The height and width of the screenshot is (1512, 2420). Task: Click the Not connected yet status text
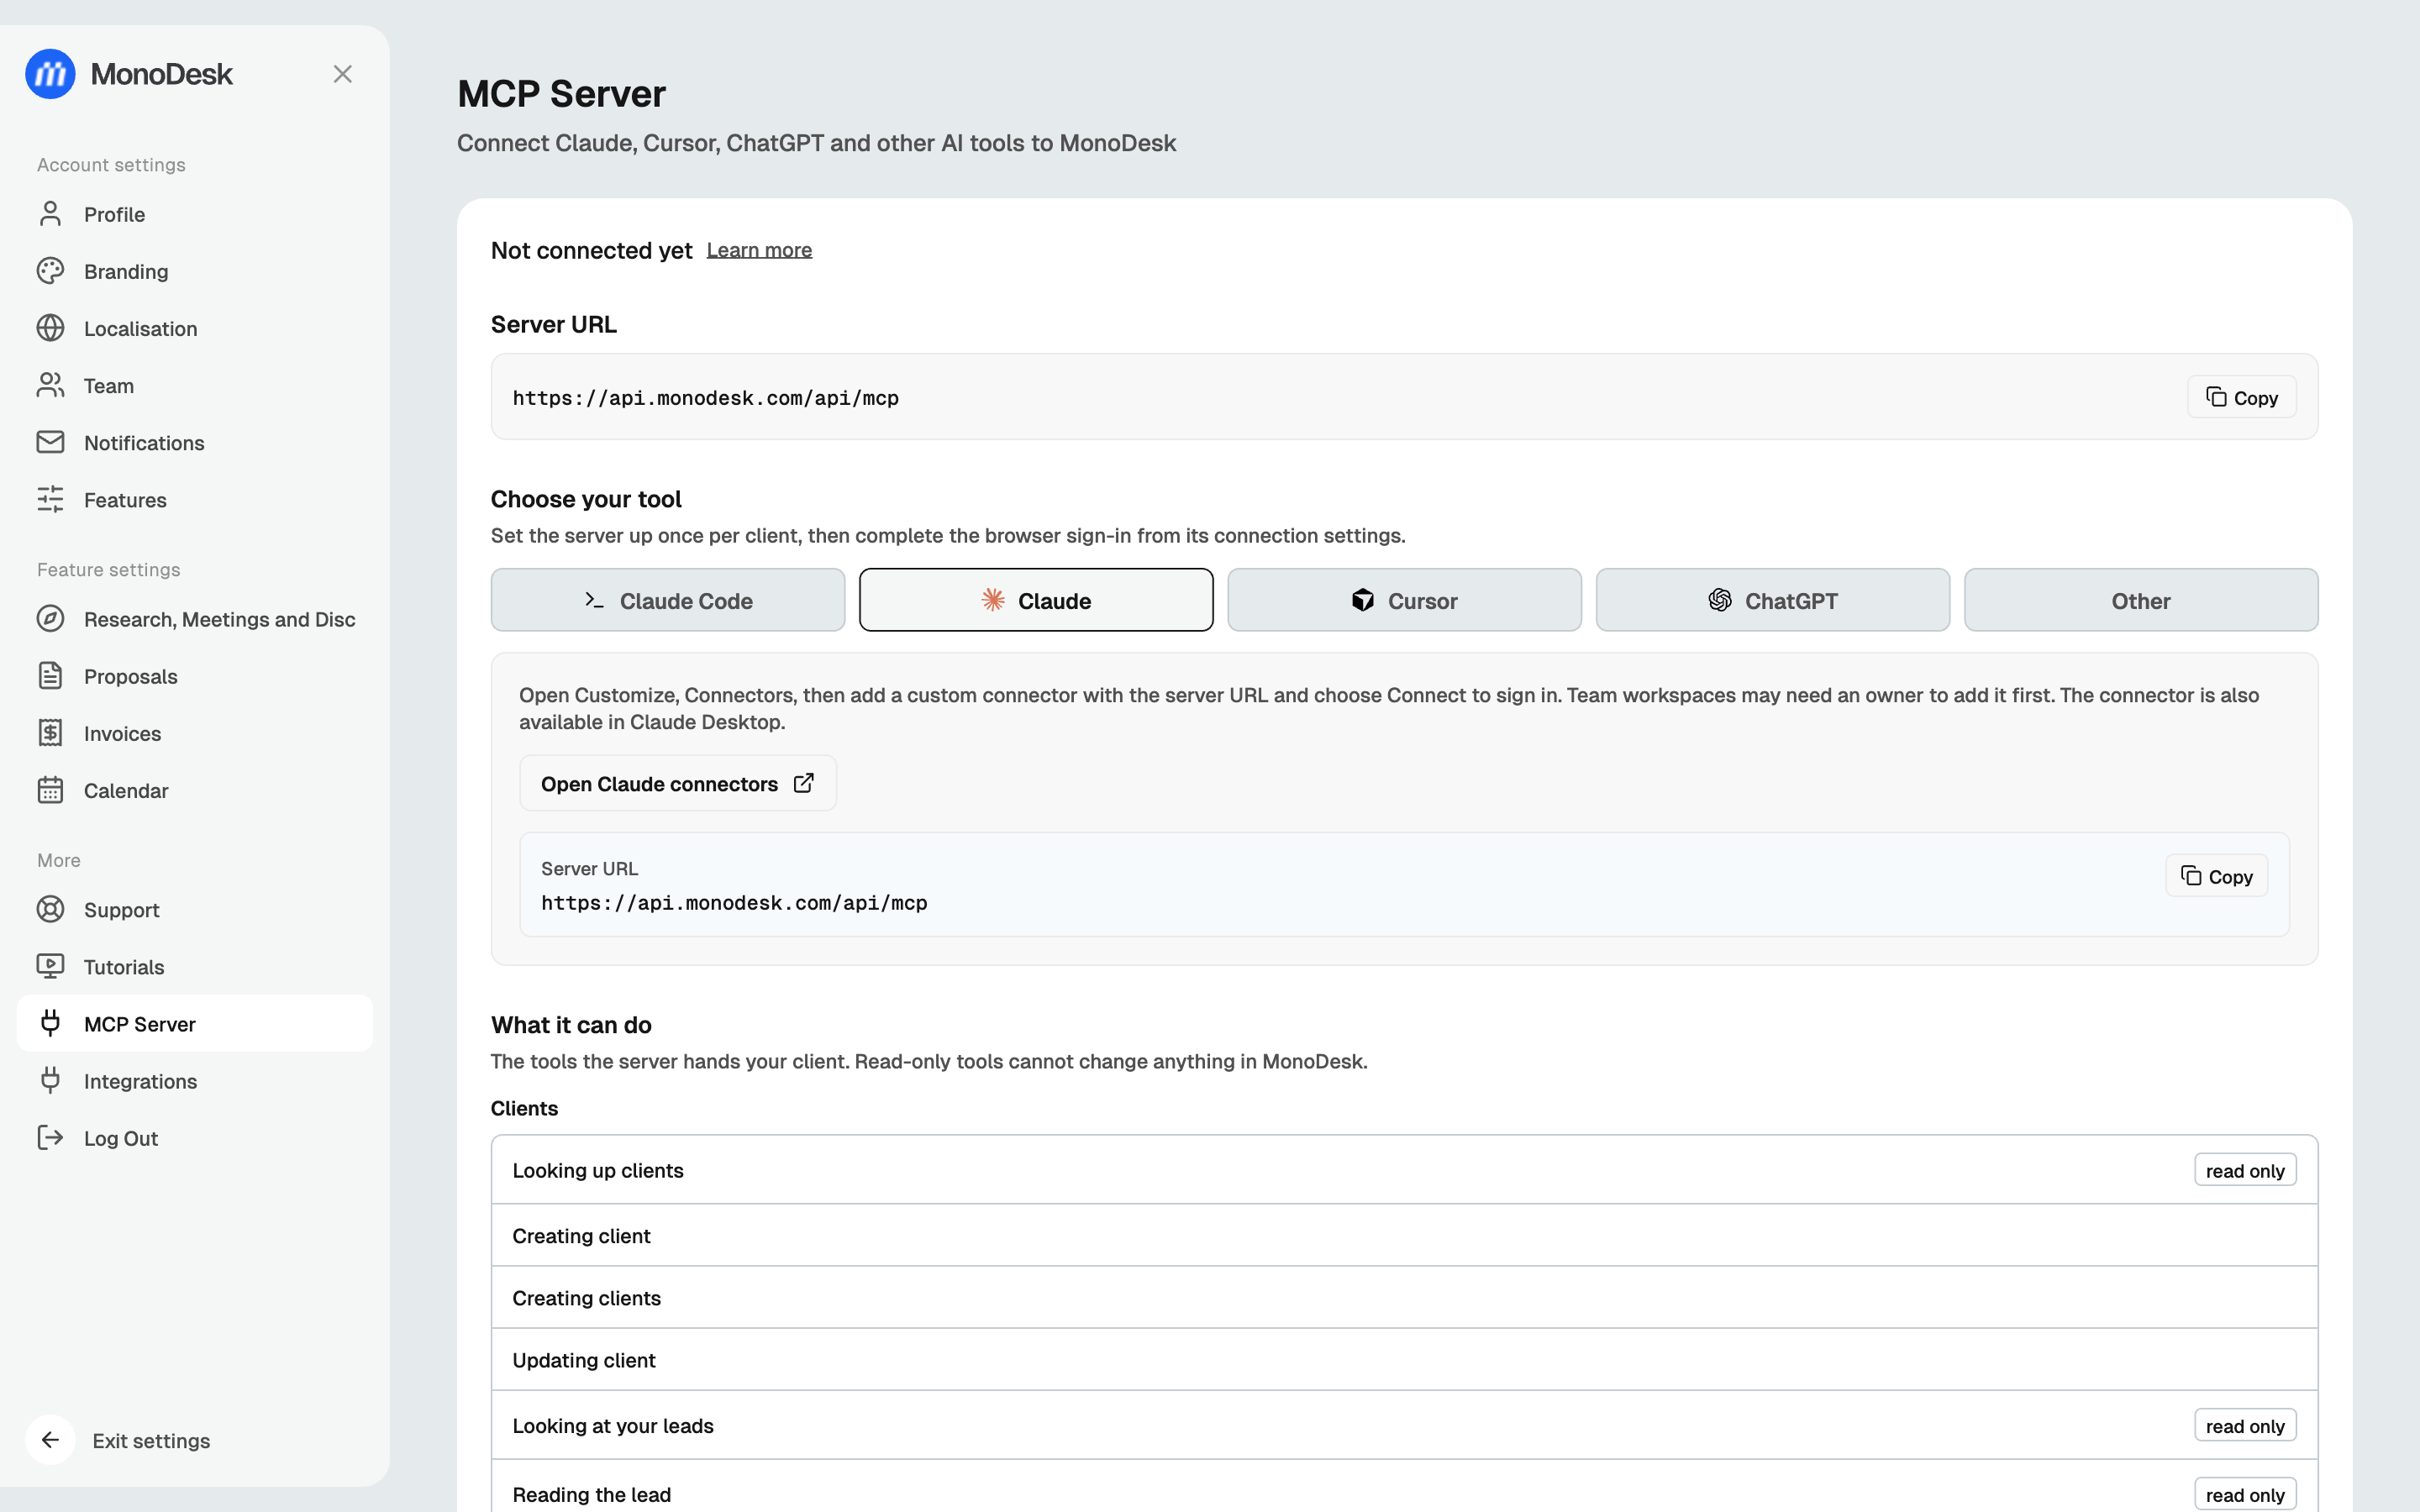point(591,250)
